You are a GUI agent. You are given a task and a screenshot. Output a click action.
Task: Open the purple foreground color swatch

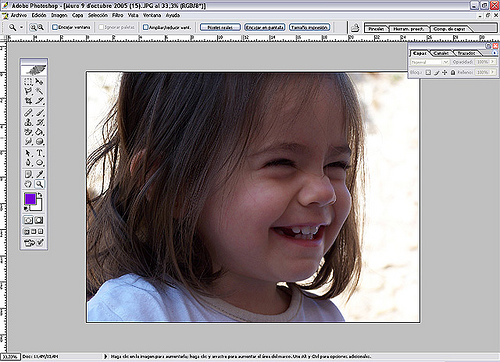click(30, 199)
